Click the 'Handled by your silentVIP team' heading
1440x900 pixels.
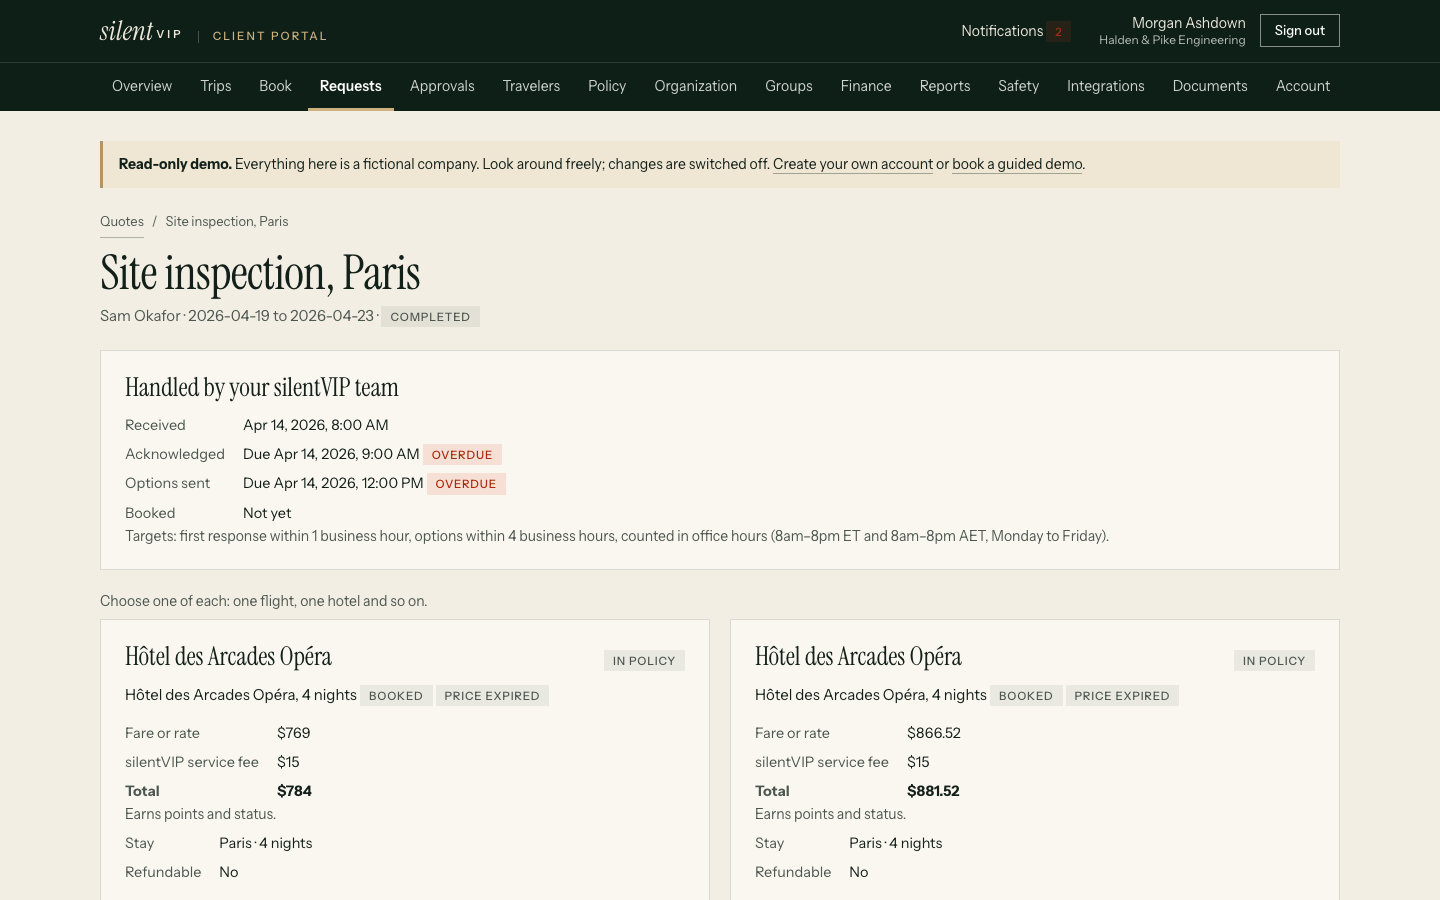coord(262,387)
